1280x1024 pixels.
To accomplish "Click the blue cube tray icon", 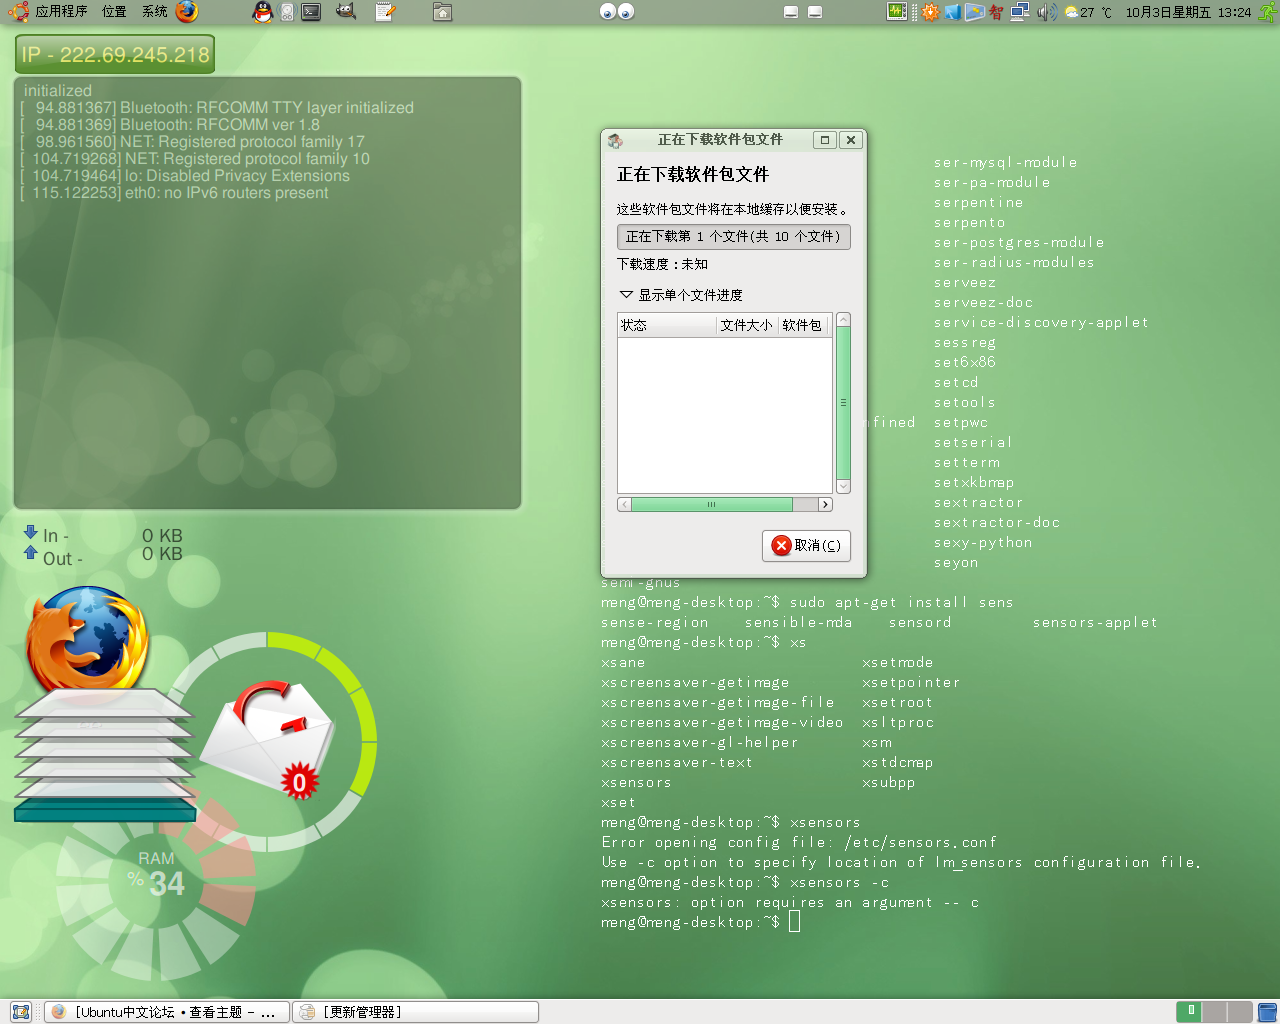I will coord(953,12).
